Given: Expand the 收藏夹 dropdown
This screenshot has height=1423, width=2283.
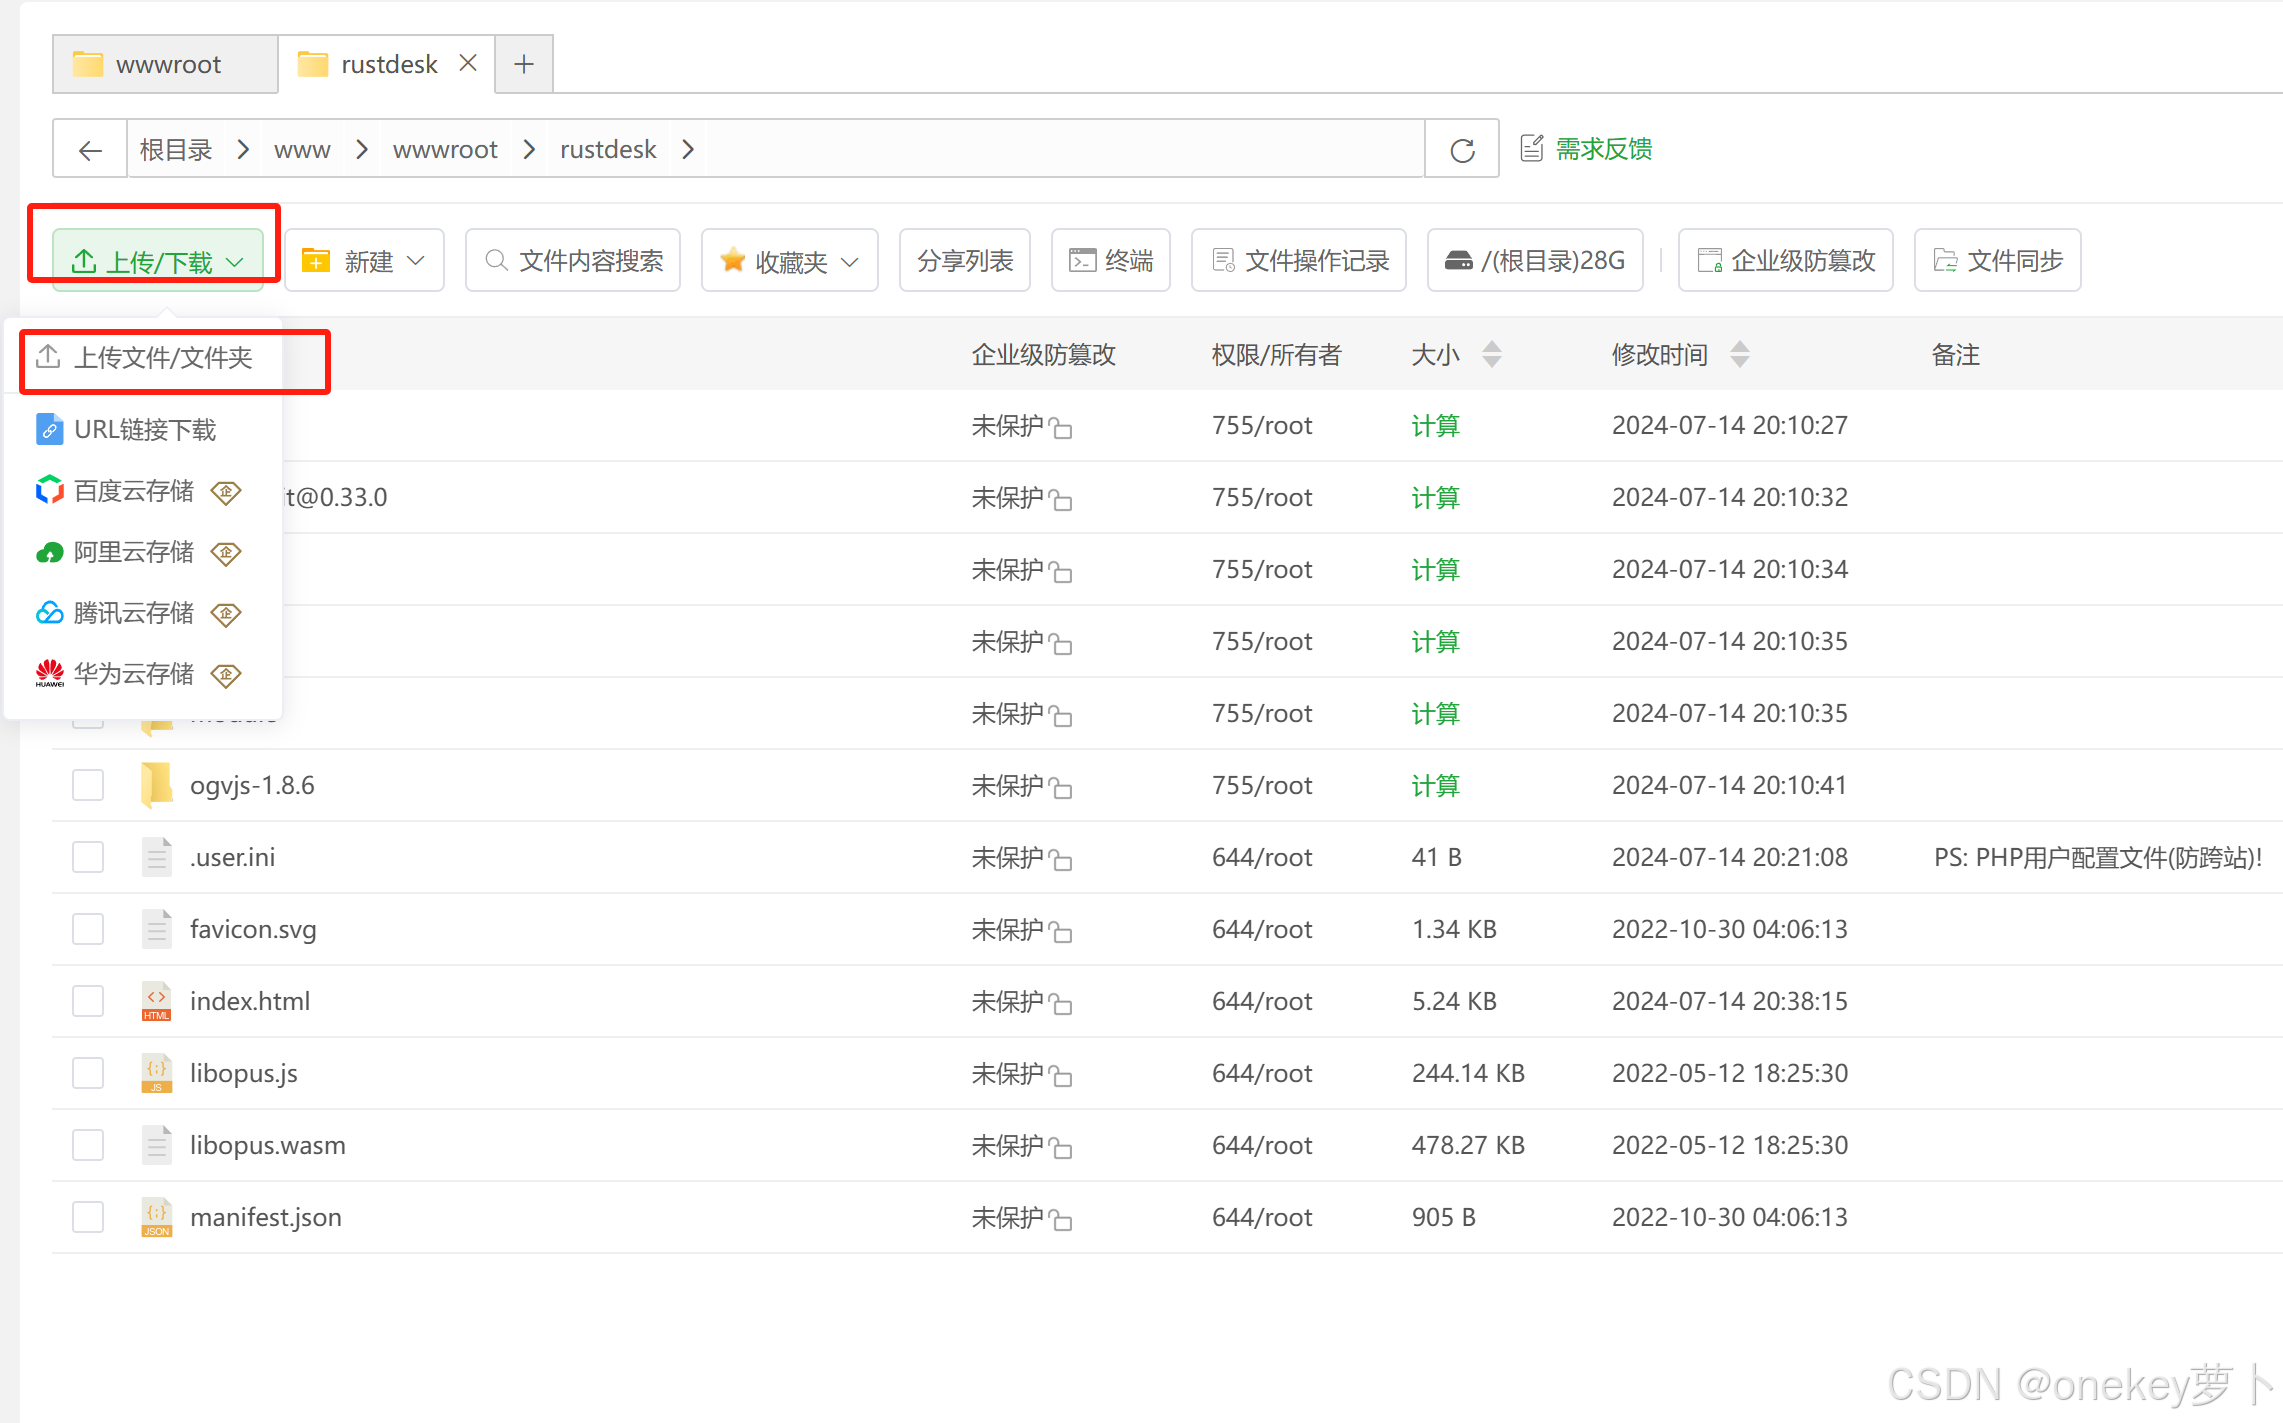Looking at the screenshot, I should [789, 261].
